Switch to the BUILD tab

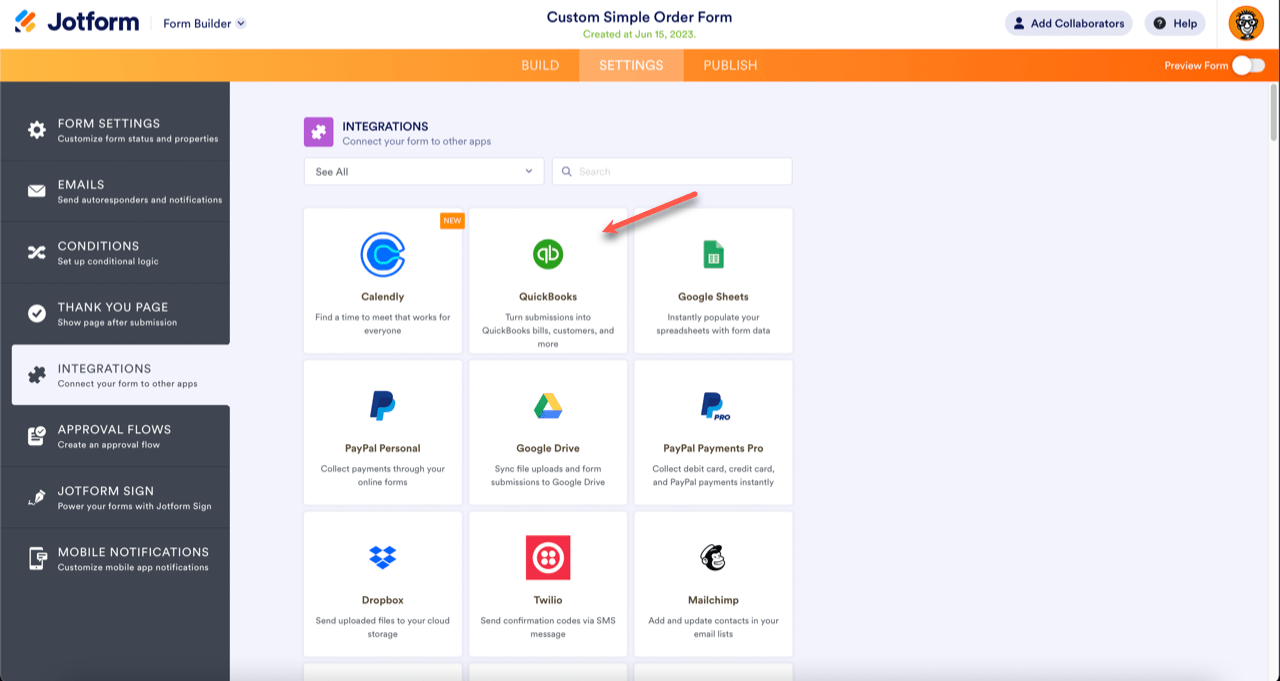click(540, 65)
